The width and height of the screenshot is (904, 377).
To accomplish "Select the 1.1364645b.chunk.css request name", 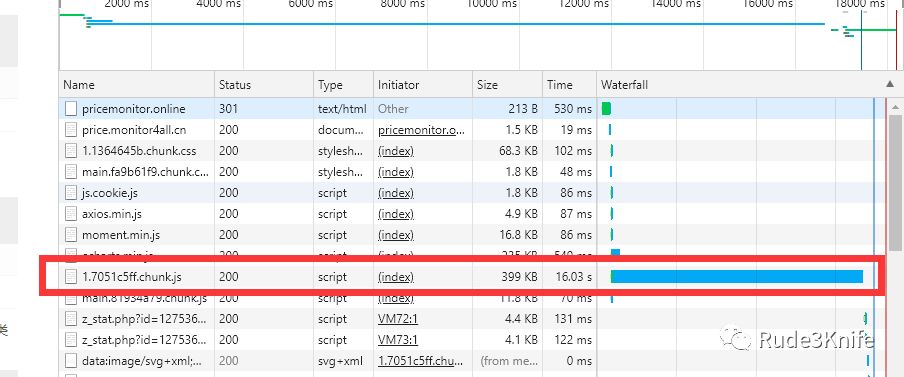I will click(x=139, y=151).
